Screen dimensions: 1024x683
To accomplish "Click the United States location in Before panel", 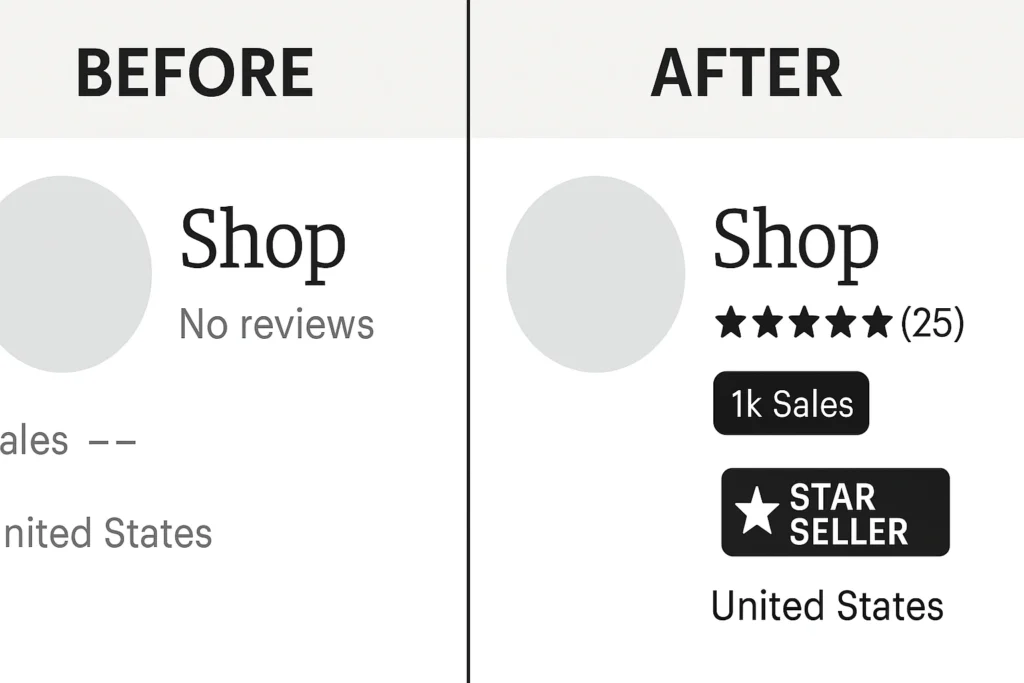I will click(x=105, y=533).
